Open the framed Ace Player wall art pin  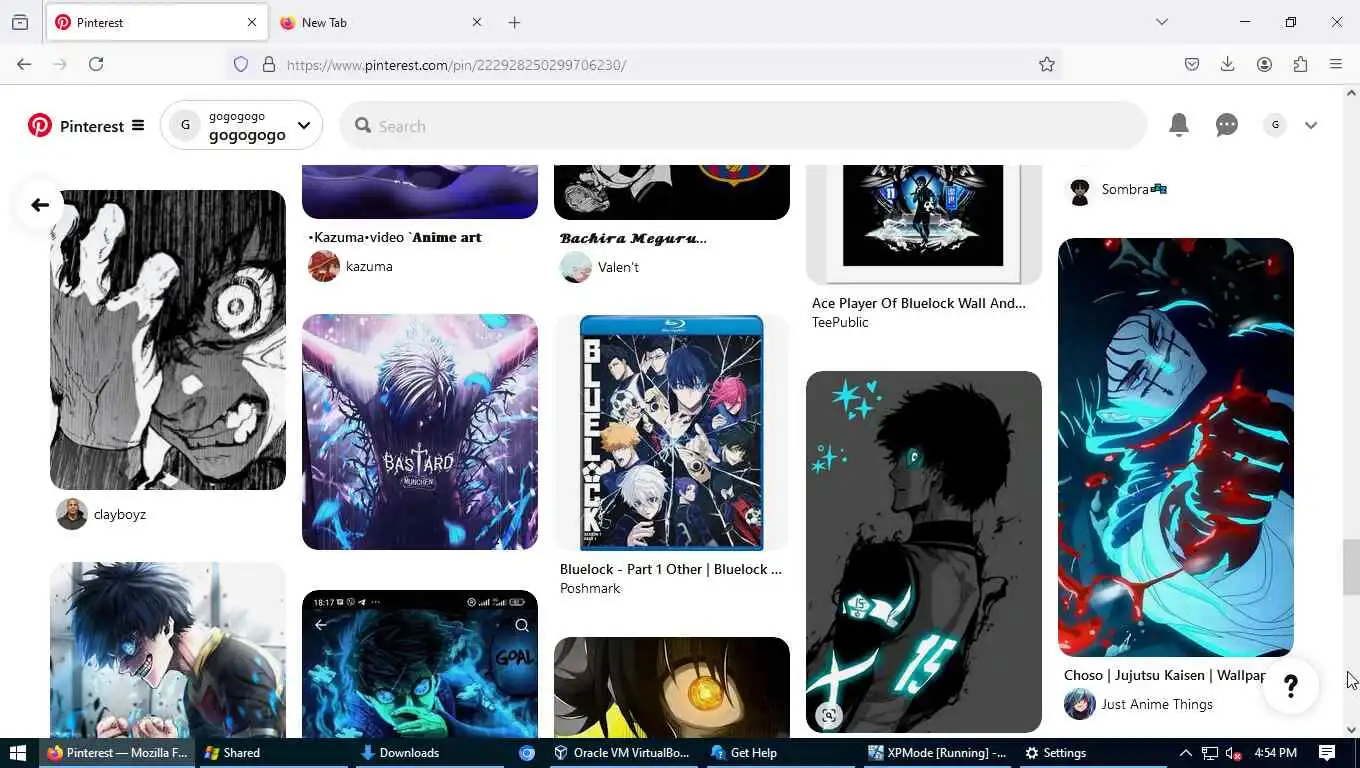(x=924, y=225)
